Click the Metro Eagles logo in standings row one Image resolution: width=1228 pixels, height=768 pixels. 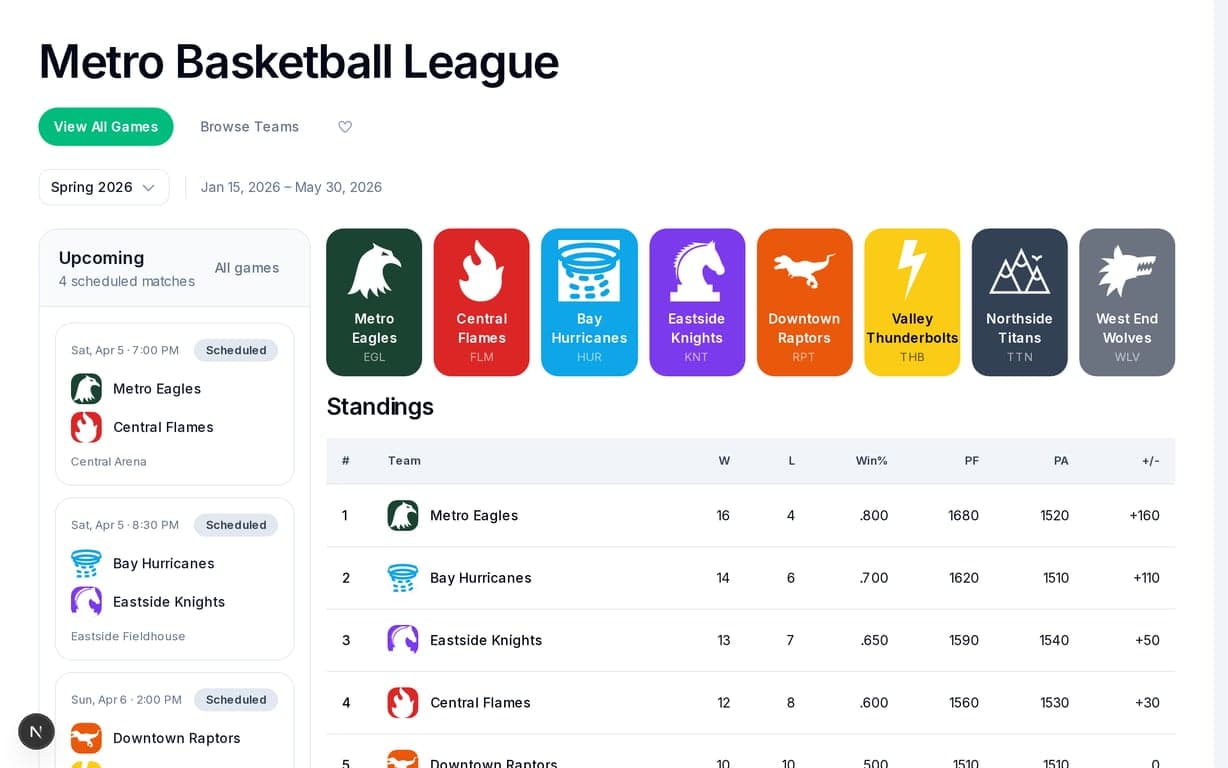click(x=402, y=515)
